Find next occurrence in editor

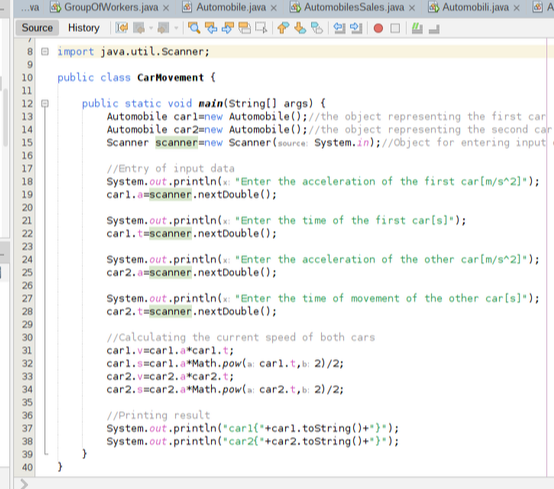coord(228,28)
